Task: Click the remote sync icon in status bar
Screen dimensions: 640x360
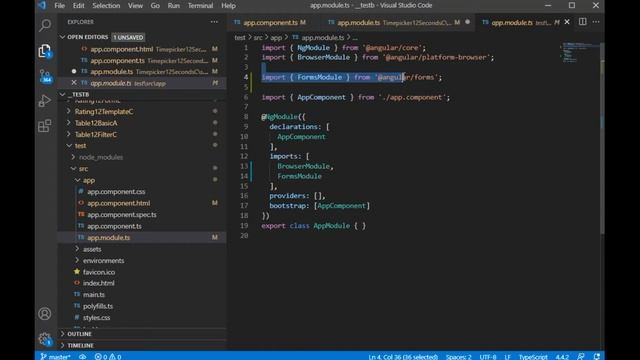Action: click(x=82, y=356)
